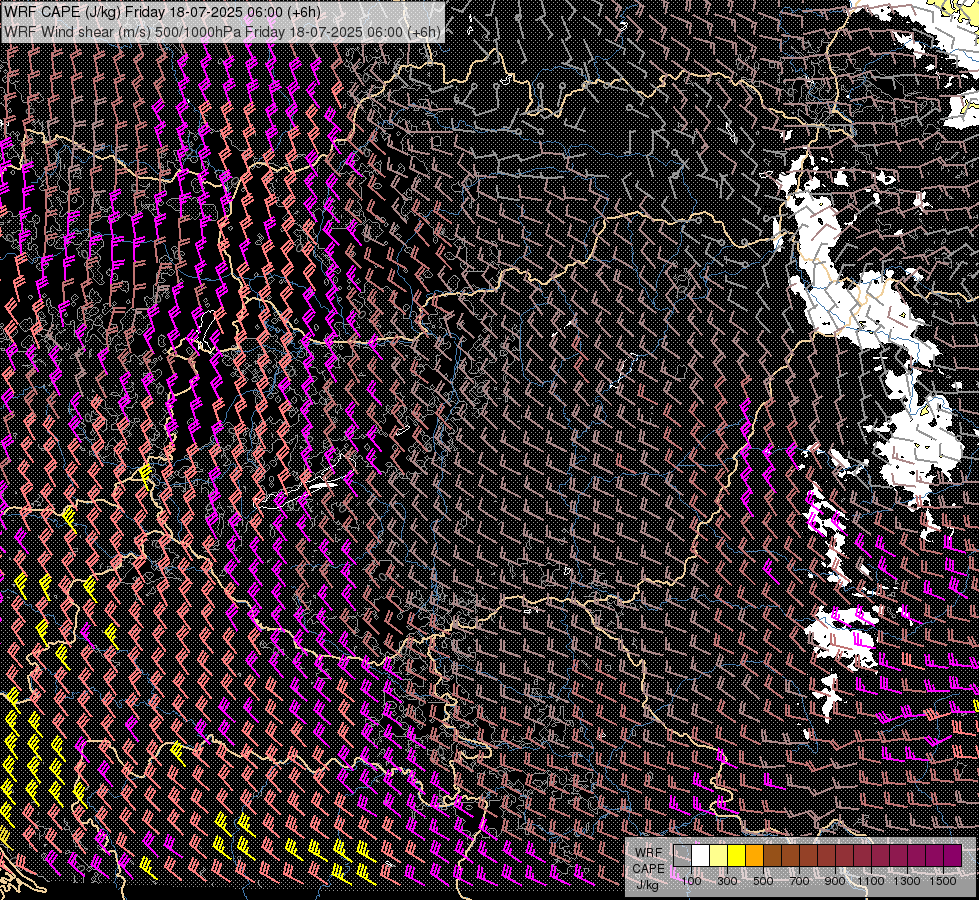Click the '1500' legend label
979x900 pixels.
(943, 881)
